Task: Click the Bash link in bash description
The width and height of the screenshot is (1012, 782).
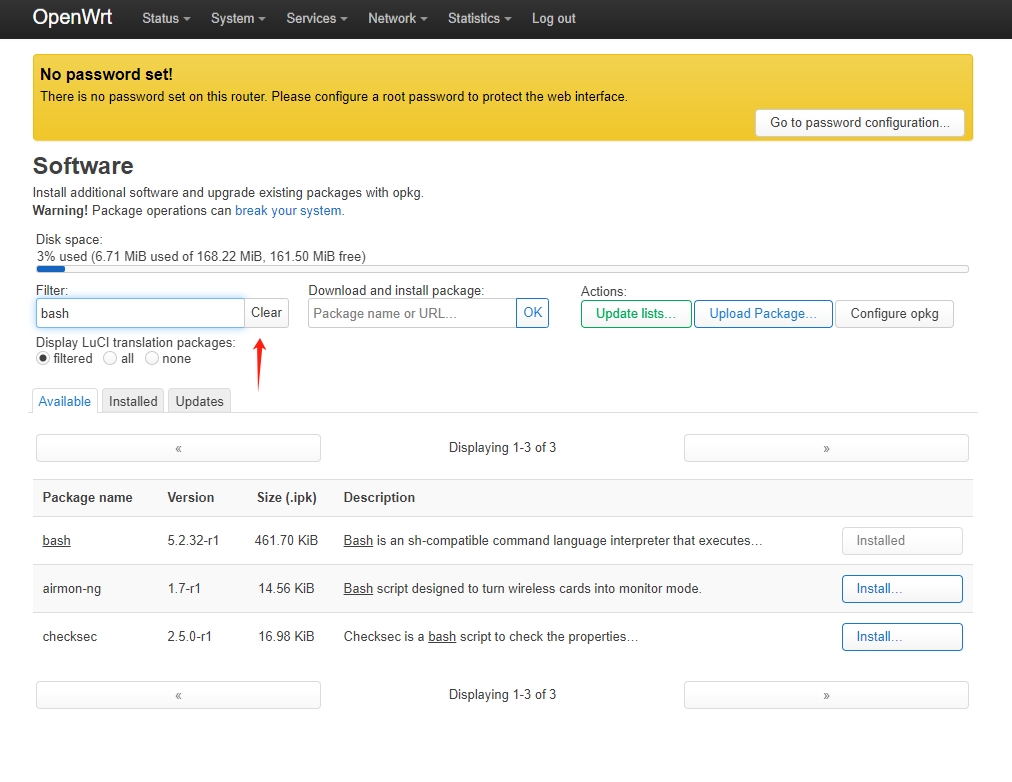Action: [x=358, y=540]
